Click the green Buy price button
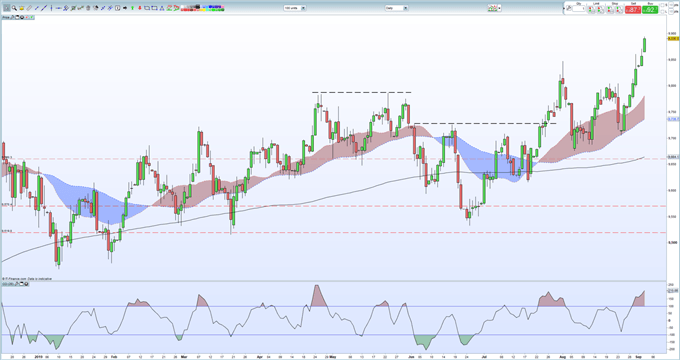The width and height of the screenshot is (680, 360). [x=650, y=10]
